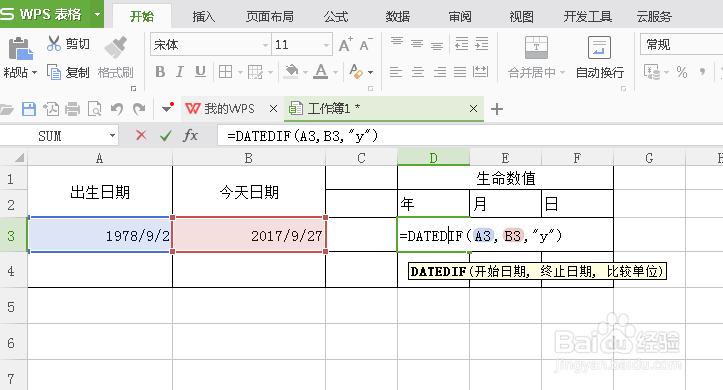Select row 5 header
Screen dimensions: 723x390
pos(11,307)
